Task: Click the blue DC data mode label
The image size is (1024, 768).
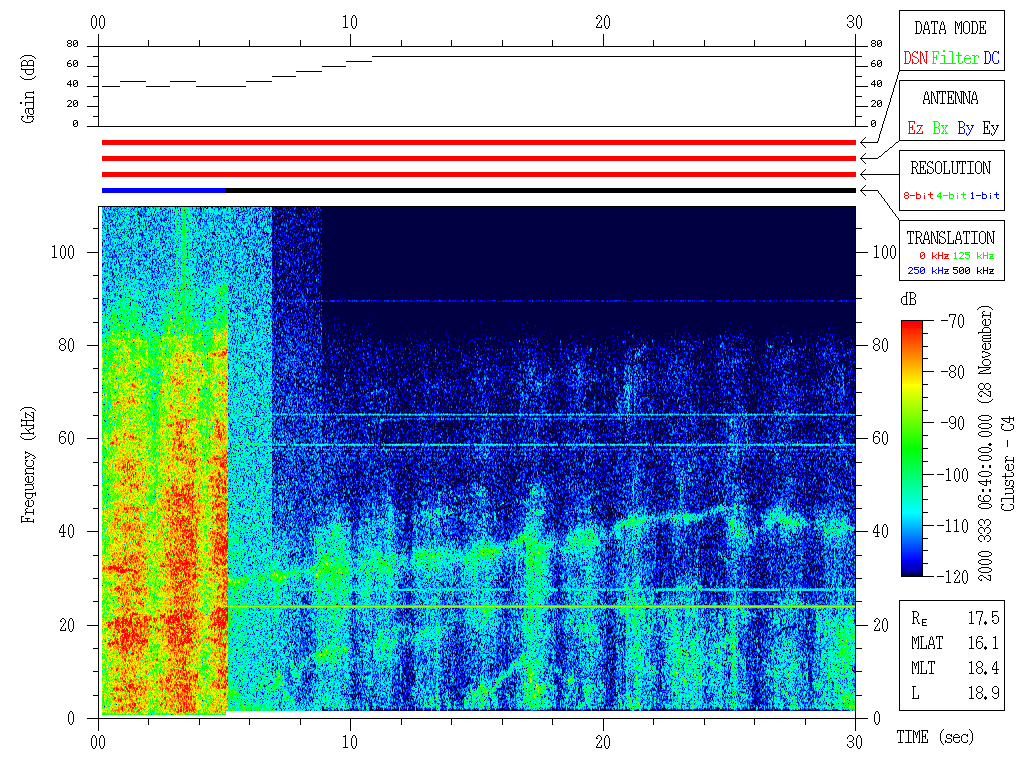Action: pyautogui.click(x=991, y=59)
